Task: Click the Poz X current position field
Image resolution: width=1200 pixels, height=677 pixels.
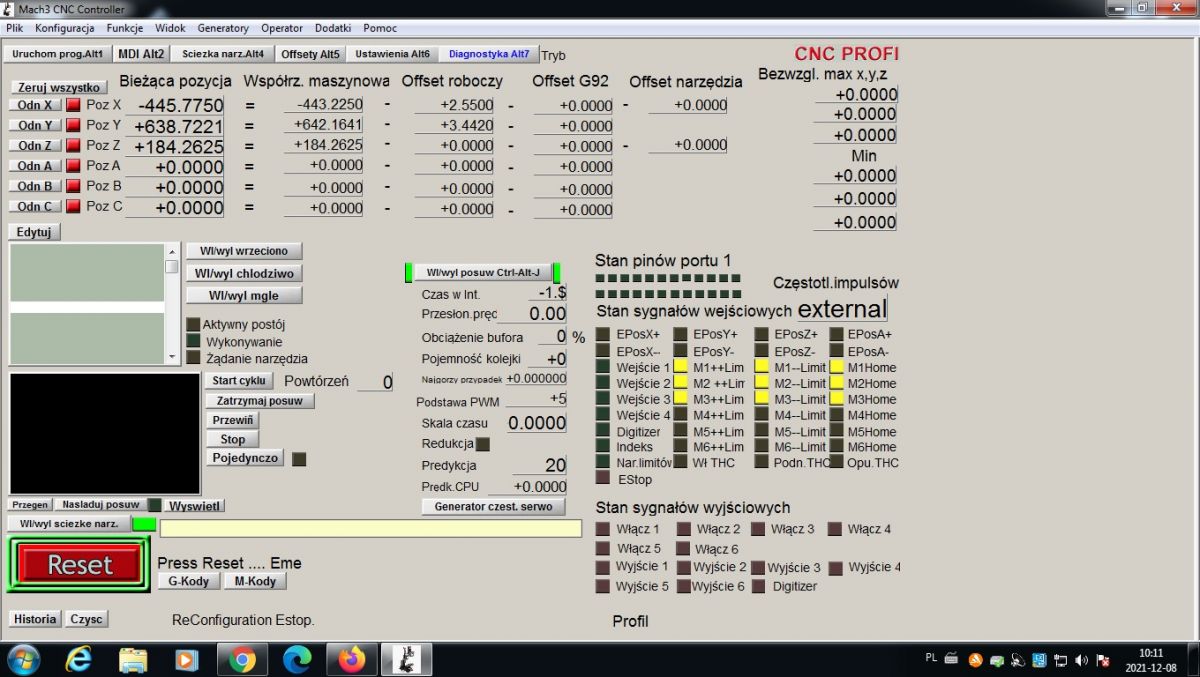Action: coord(174,105)
